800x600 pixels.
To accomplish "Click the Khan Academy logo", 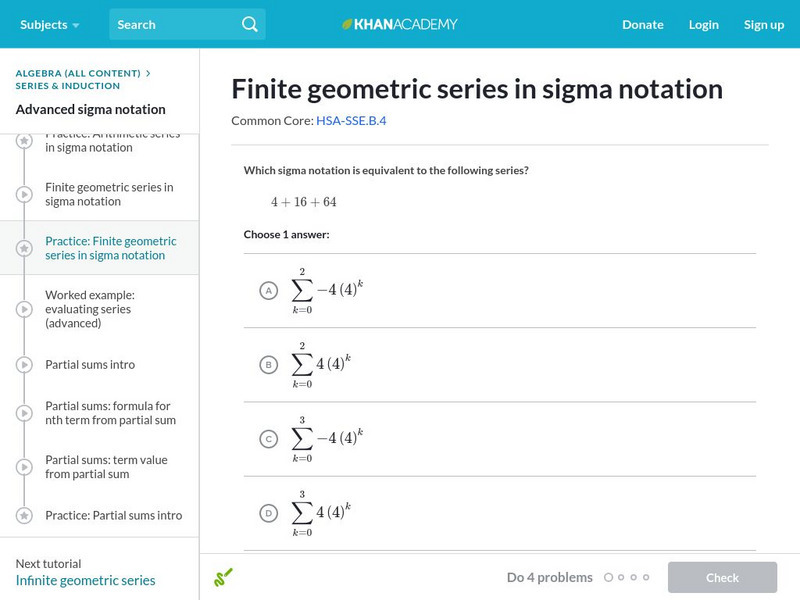I will pos(400,24).
